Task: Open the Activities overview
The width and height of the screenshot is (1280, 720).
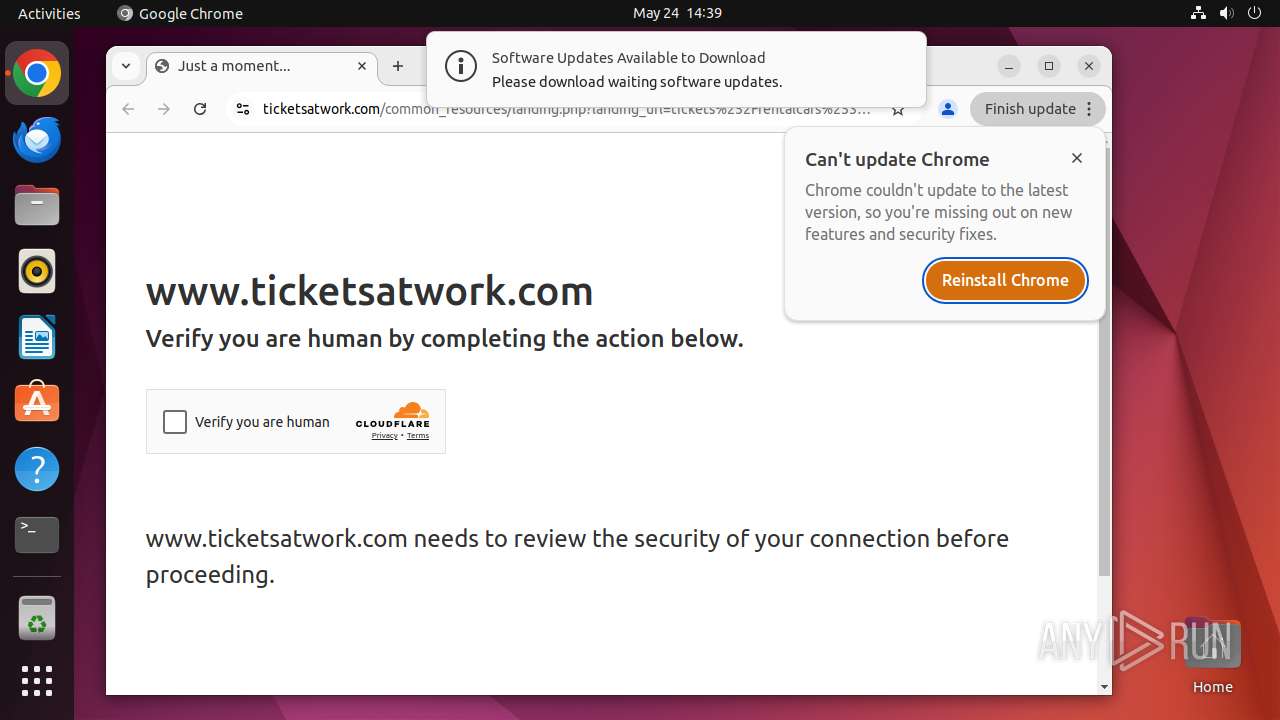Action: pos(49,13)
